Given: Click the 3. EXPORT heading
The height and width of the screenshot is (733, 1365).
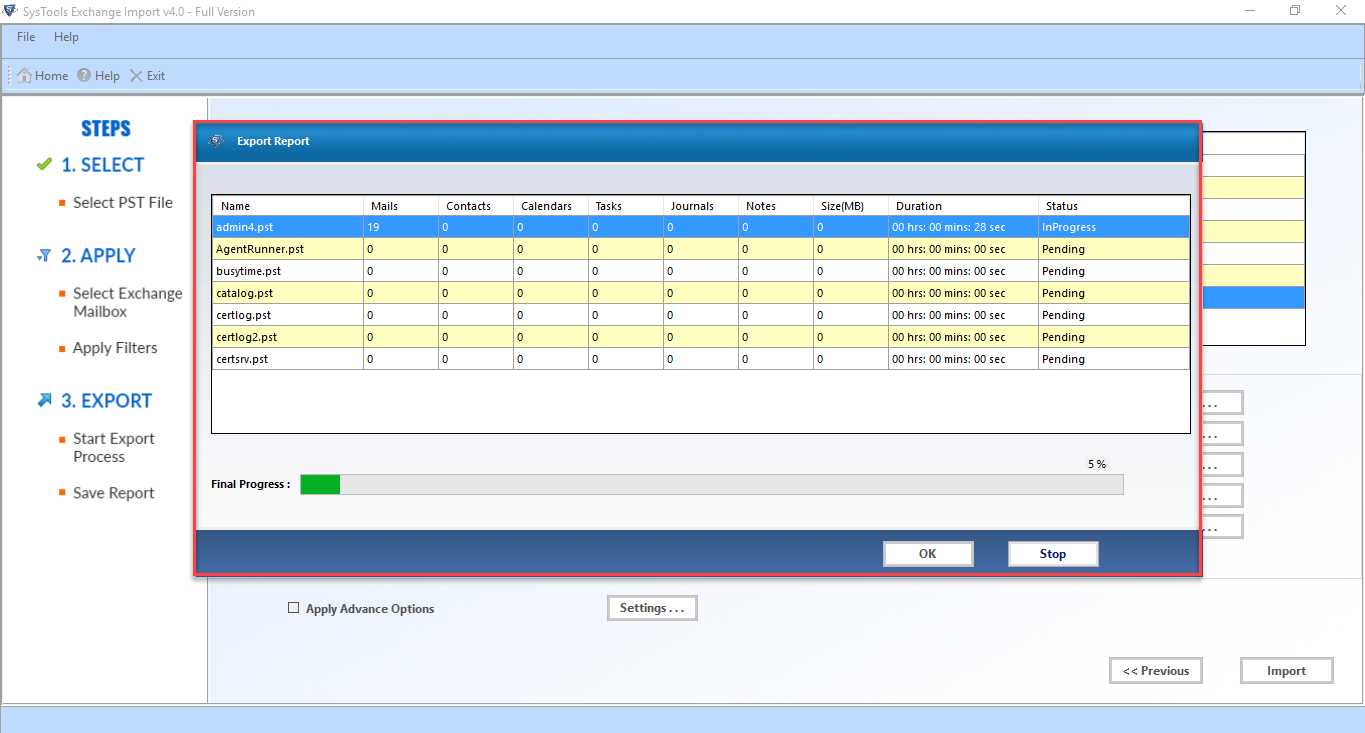Looking at the screenshot, I should click(107, 401).
